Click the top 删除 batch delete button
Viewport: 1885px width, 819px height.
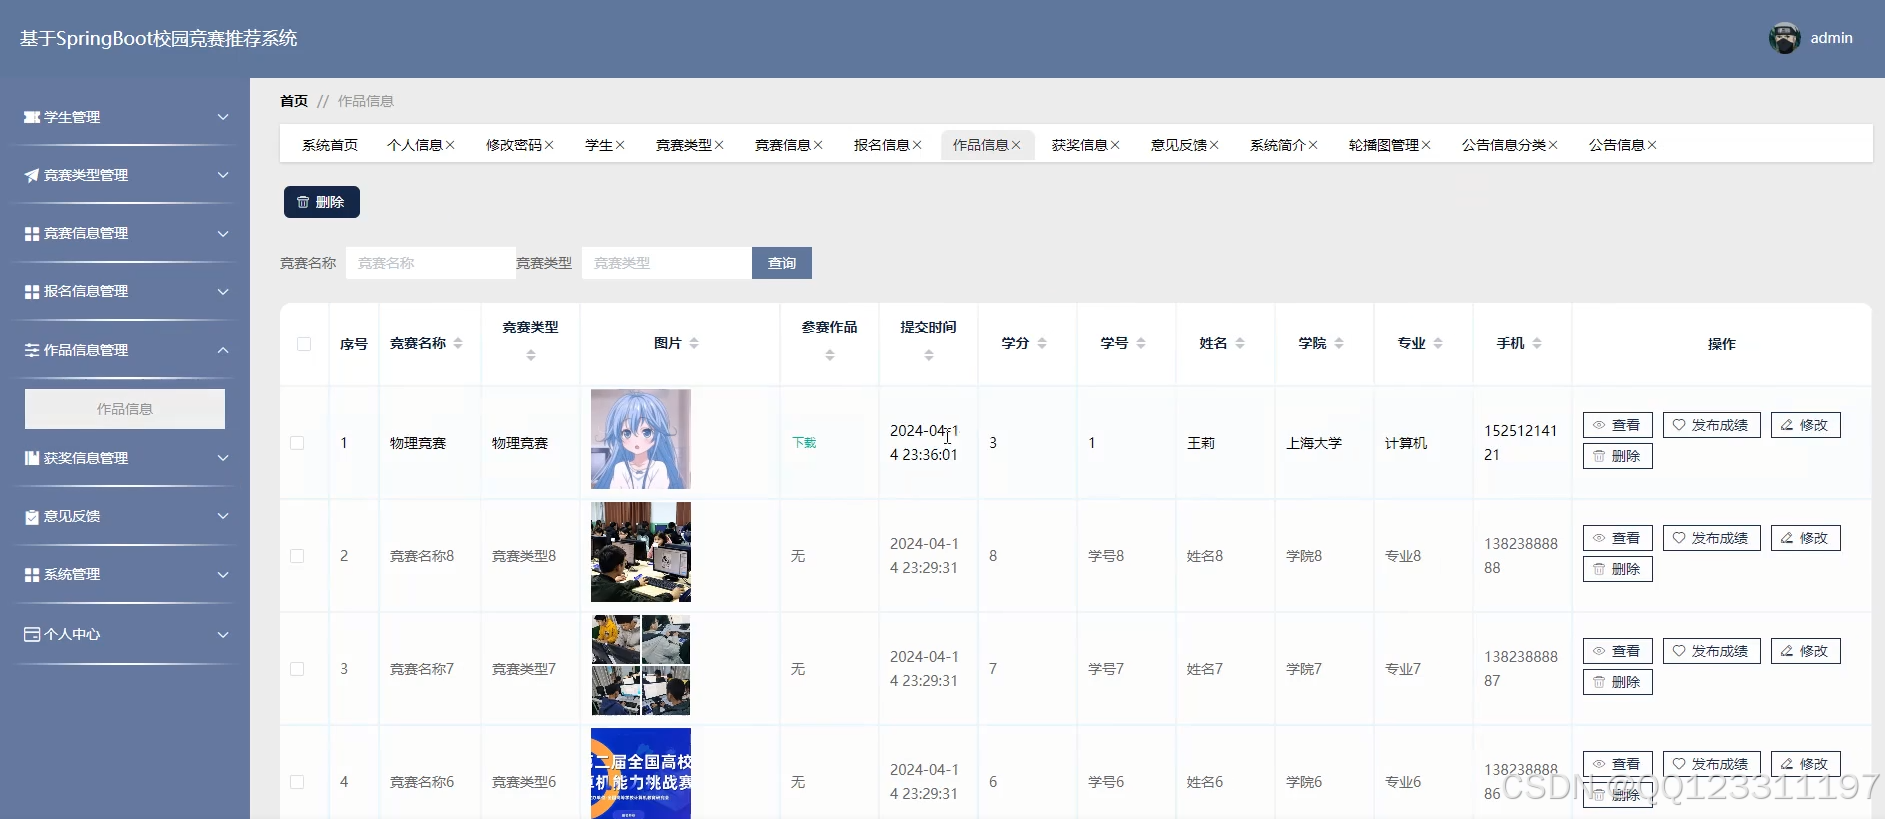click(322, 202)
